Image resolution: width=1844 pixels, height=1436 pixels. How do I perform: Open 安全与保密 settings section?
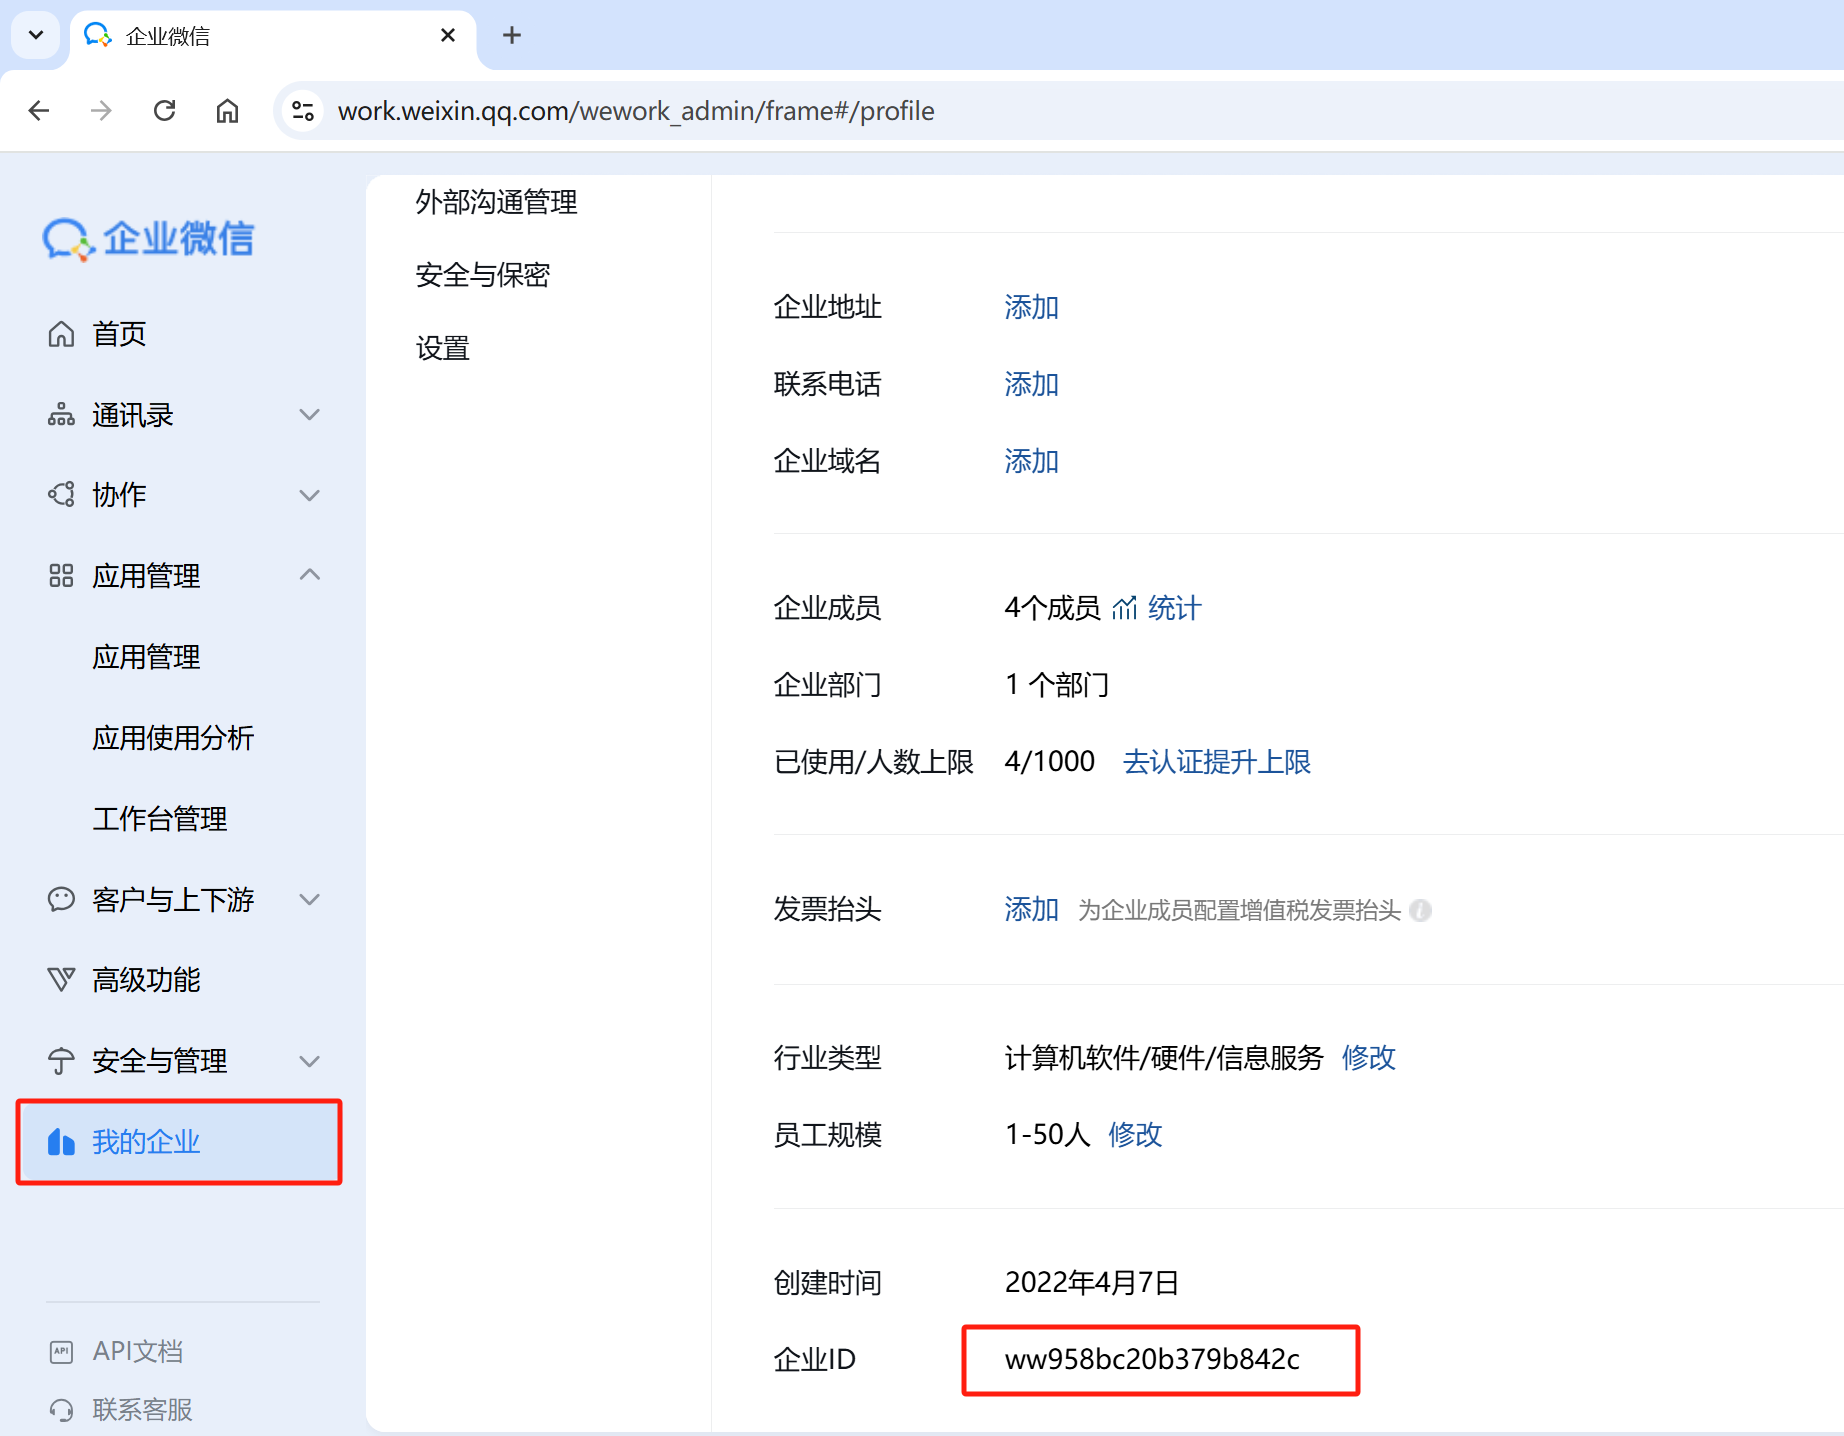[x=483, y=275]
